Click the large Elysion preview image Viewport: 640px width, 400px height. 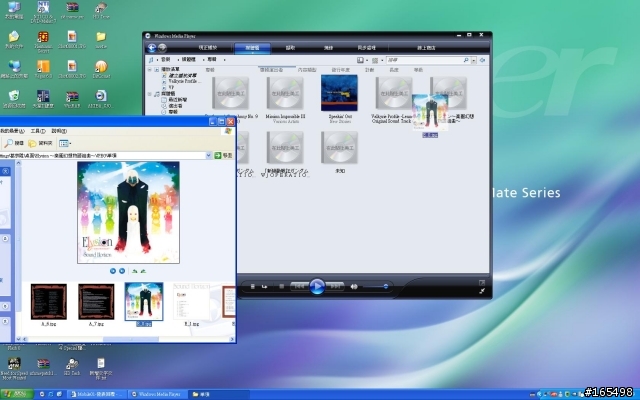(129, 212)
